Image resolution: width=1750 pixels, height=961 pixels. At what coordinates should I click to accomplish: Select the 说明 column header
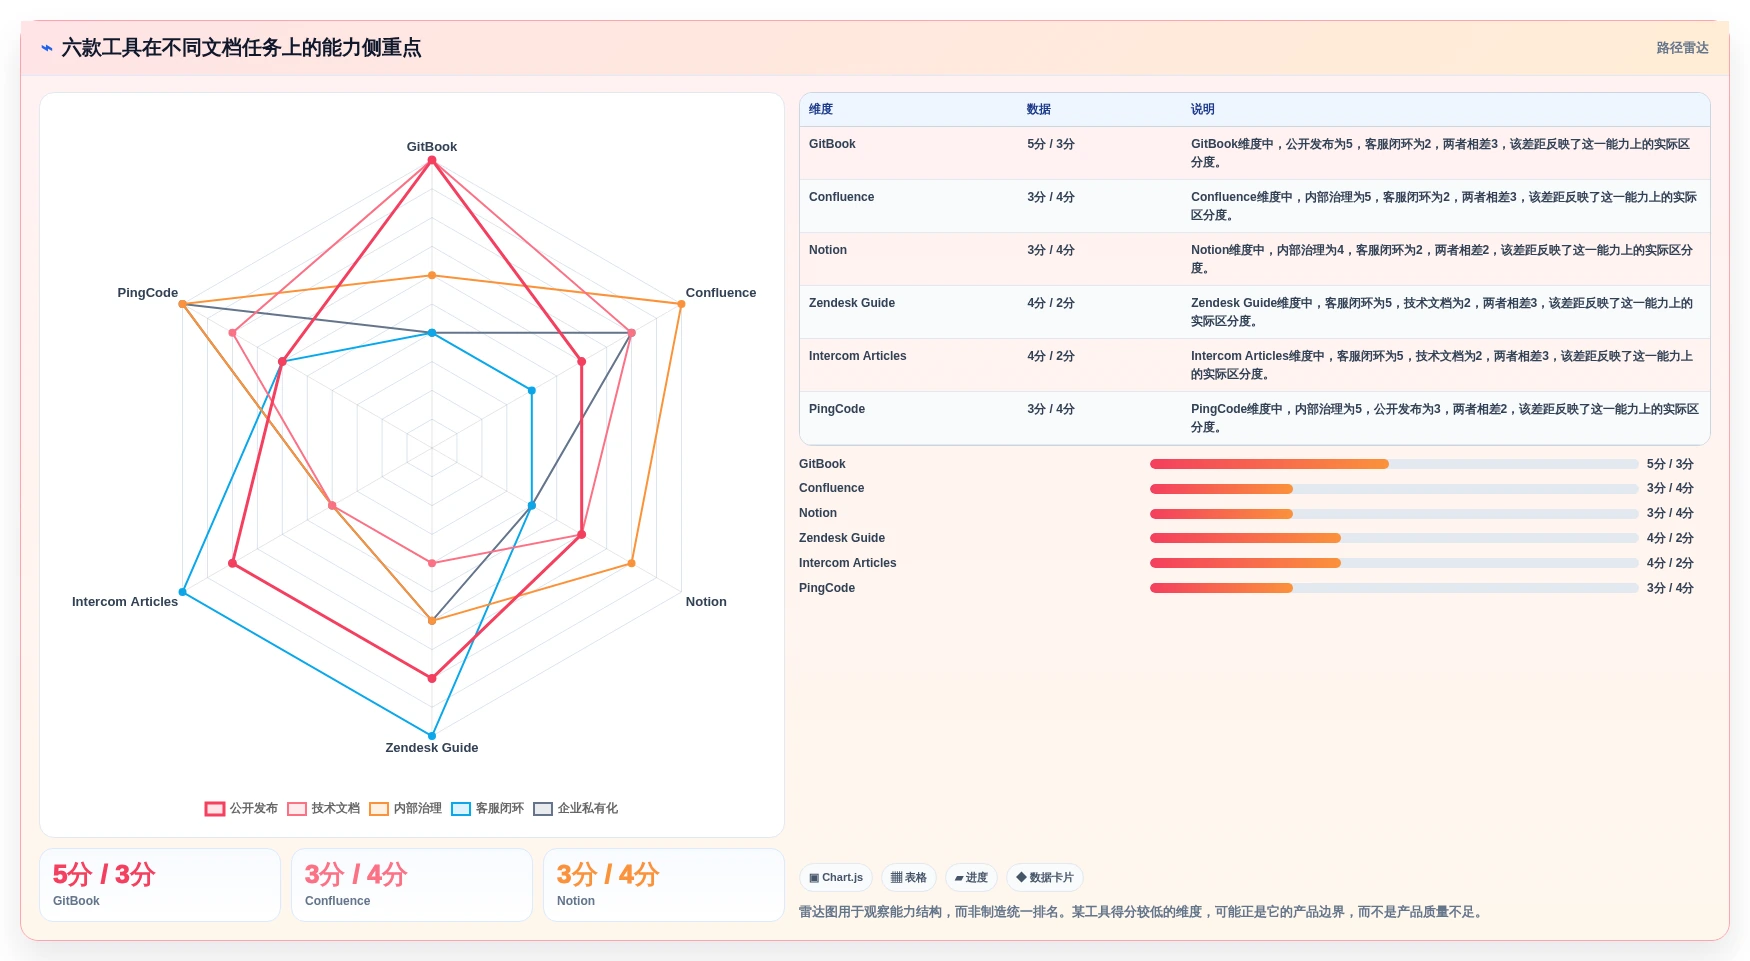(1203, 109)
